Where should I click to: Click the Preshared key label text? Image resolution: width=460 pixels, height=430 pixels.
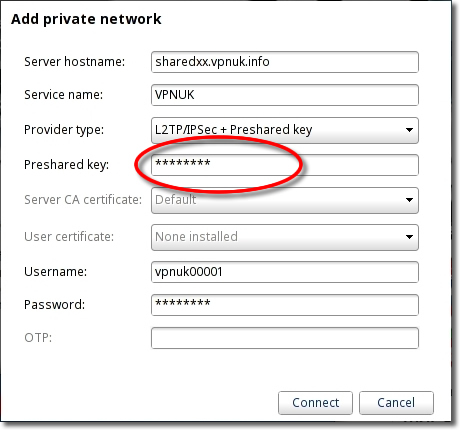[x=66, y=165]
